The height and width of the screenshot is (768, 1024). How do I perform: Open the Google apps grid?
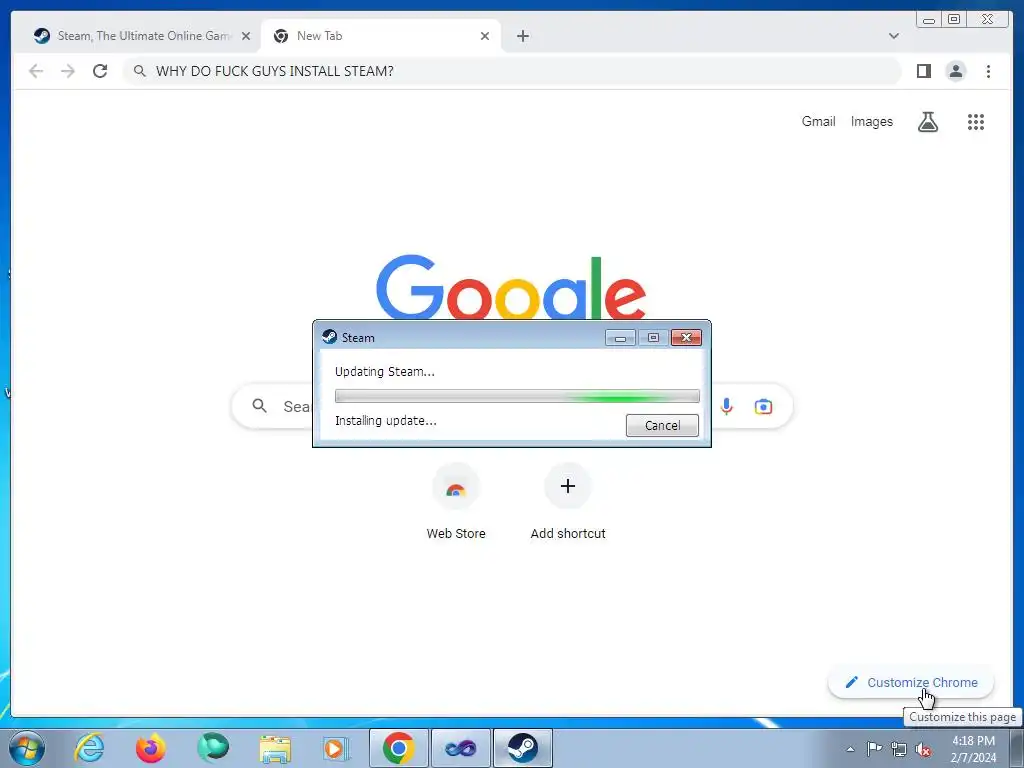point(976,121)
